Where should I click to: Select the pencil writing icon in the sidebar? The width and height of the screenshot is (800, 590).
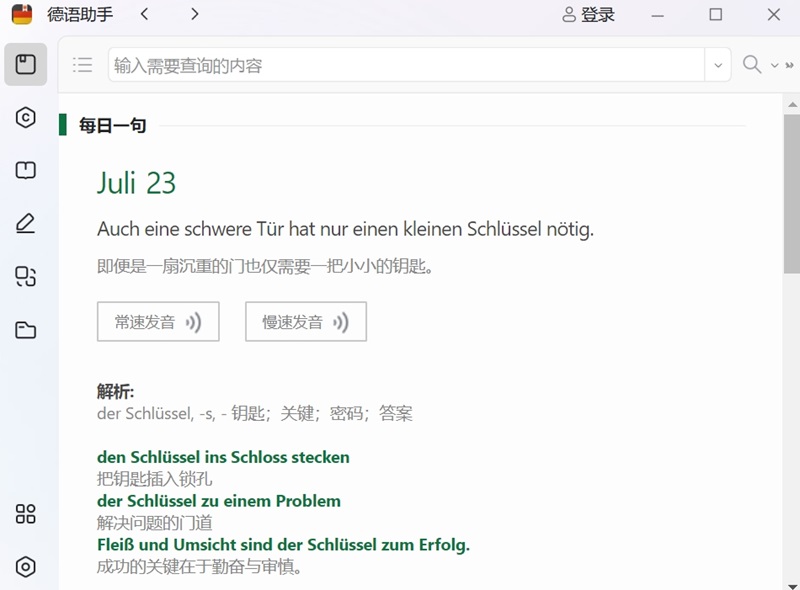[x=26, y=224]
